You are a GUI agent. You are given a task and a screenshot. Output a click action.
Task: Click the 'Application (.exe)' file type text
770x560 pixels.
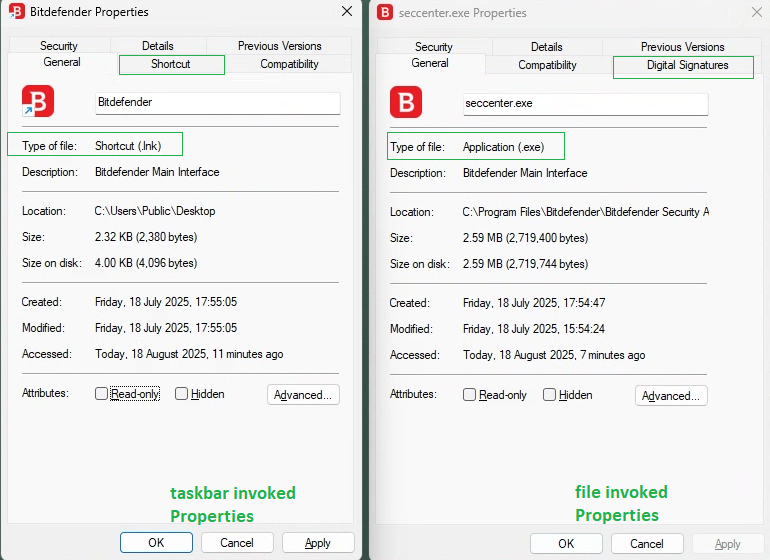pos(503,147)
